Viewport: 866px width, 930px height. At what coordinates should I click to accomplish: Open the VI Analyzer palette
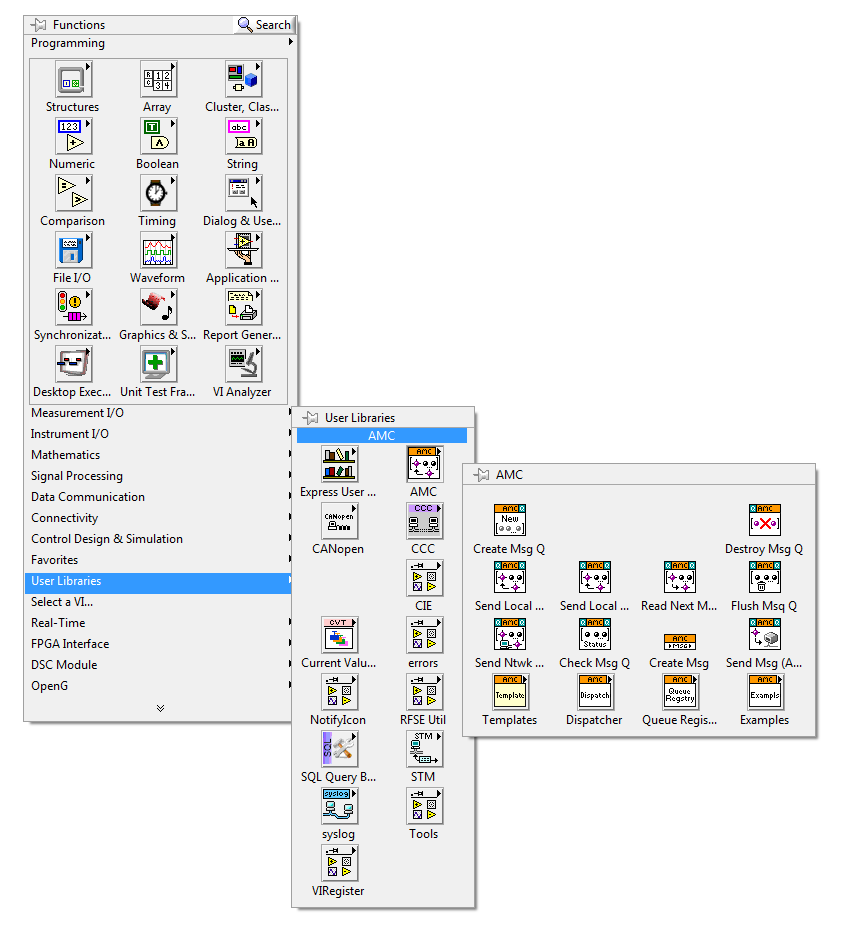click(x=243, y=364)
